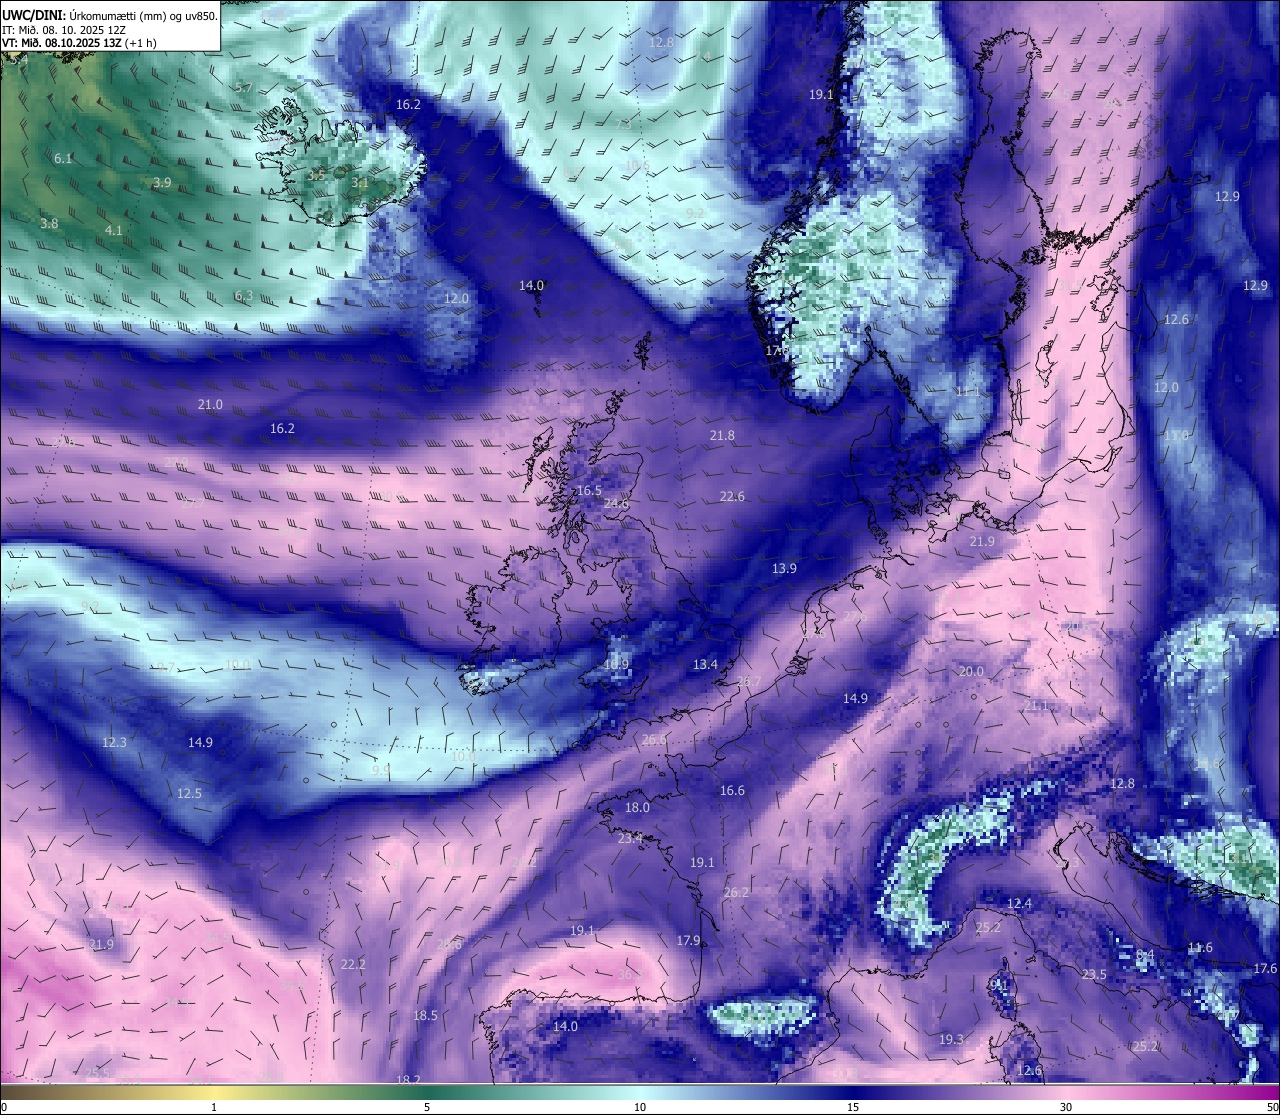Click the 23.5 value over Italy
1280x1115 pixels.
point(1094,975)
